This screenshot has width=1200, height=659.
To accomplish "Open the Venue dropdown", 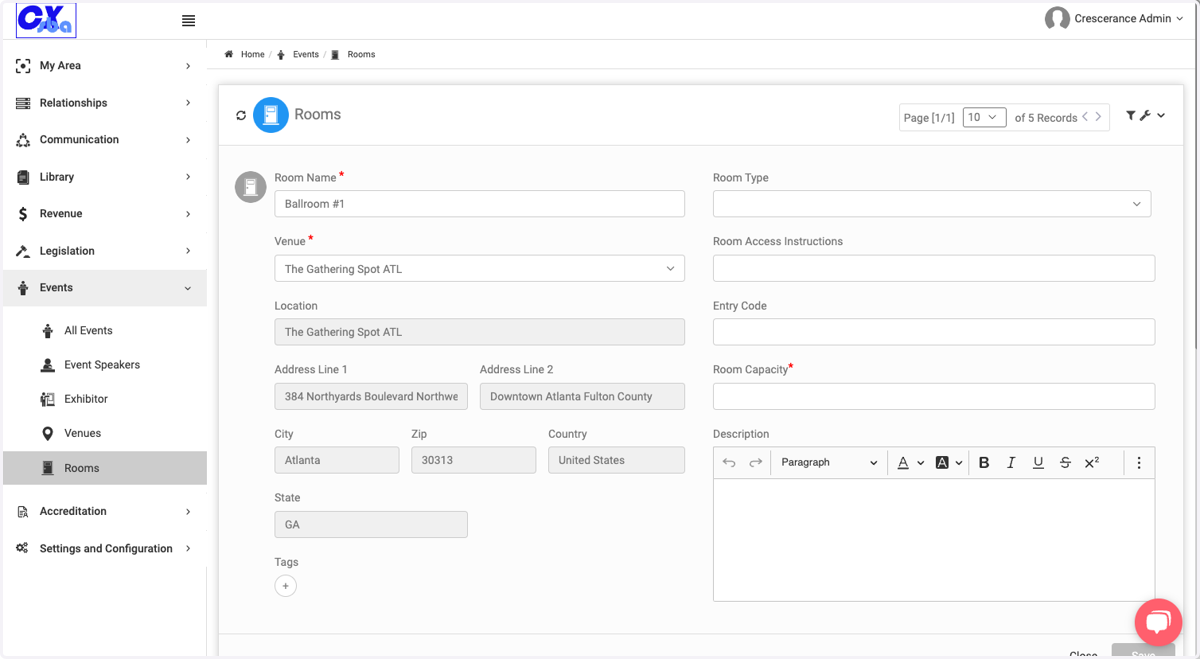I will point(480,269).
